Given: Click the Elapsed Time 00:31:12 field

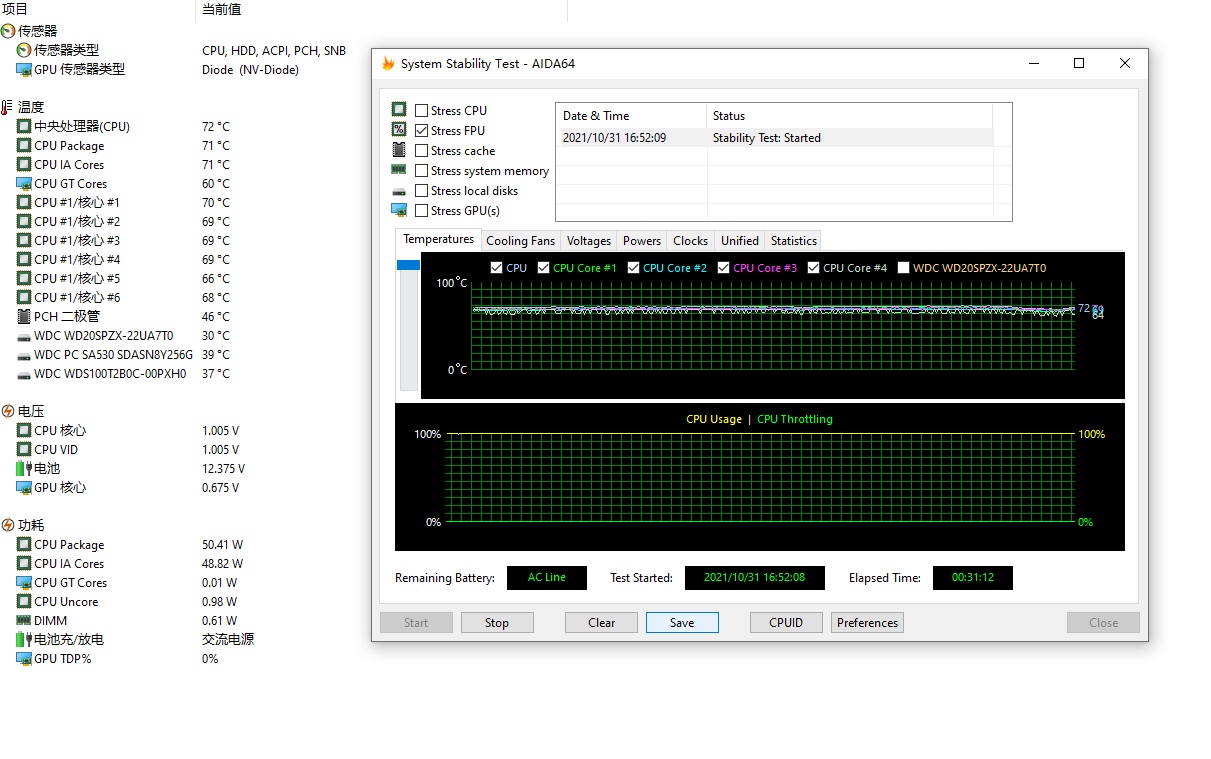Looking at the screenshot, I should coord(973,578).
